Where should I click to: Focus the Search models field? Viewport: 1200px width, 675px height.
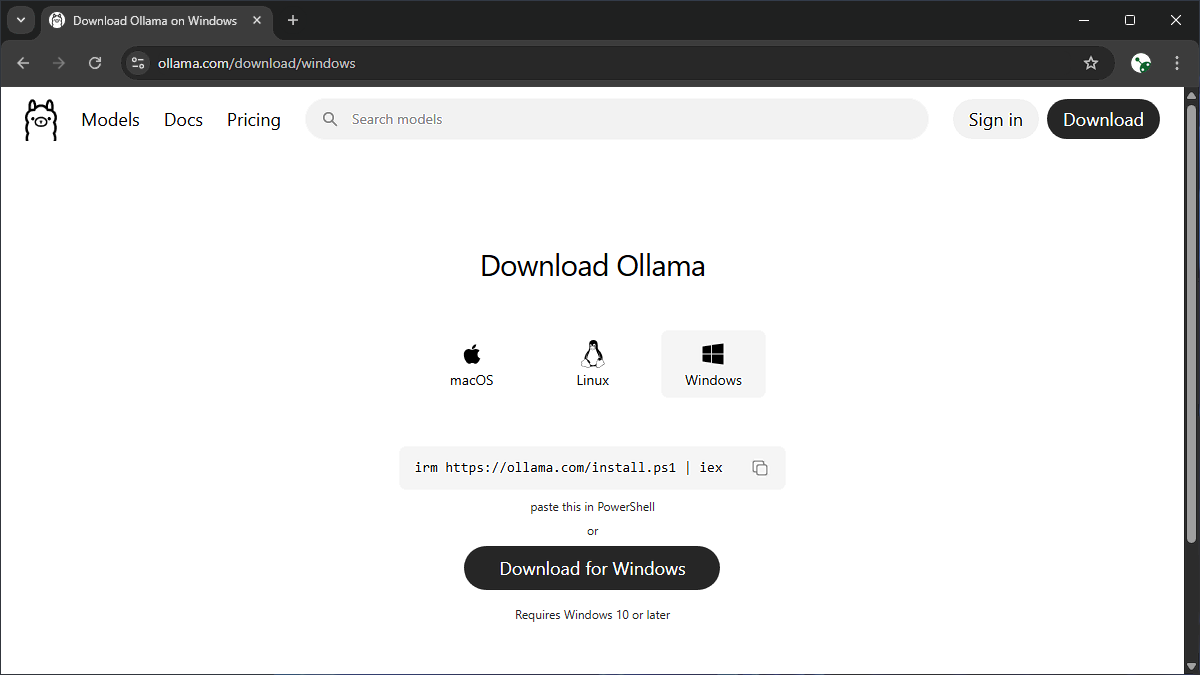click(x=617, y=119)
